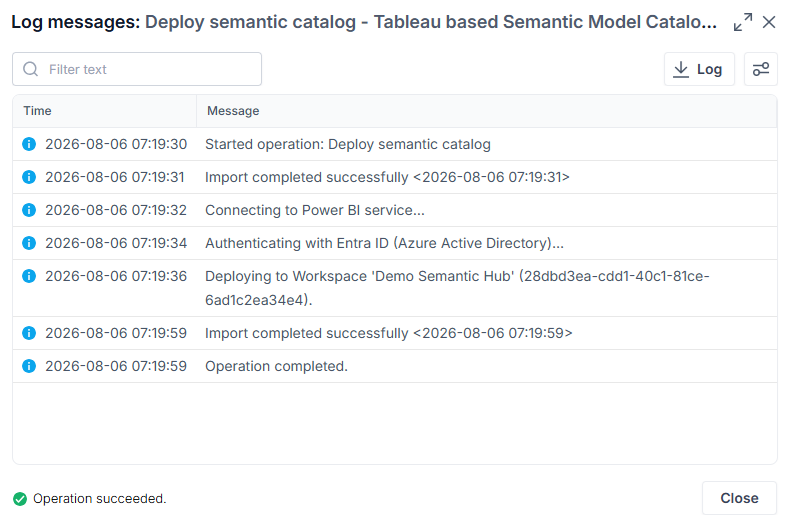789x524 pixels.
Task: Click info icon for Operation completed row
Action: click(29, 366)
